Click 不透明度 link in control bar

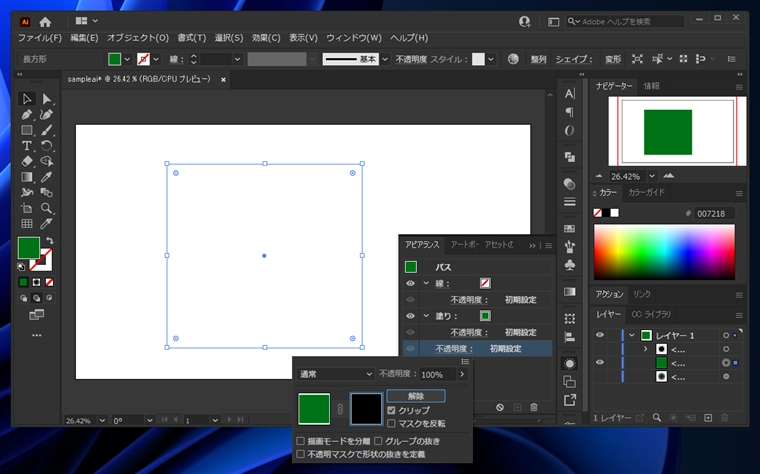coord(411,59)
